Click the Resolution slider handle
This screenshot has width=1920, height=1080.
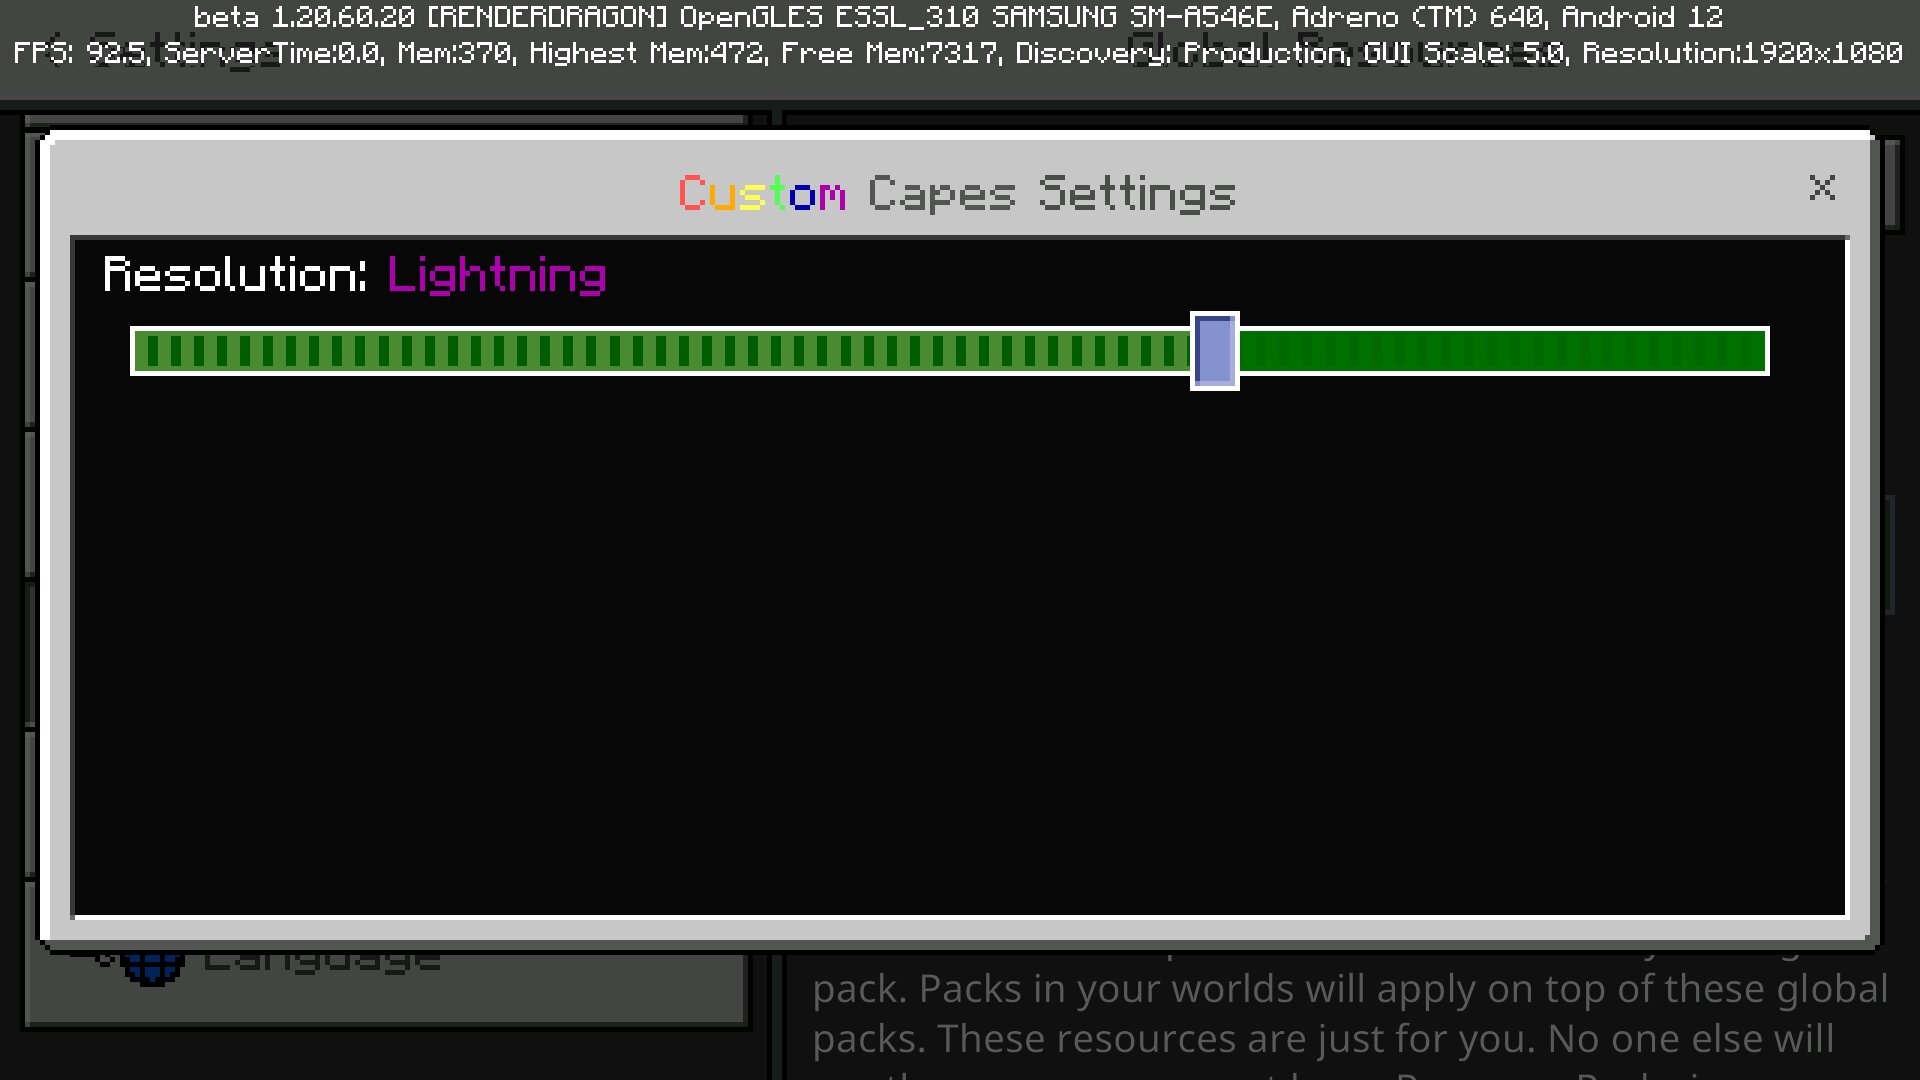(x=1214, y=351)
